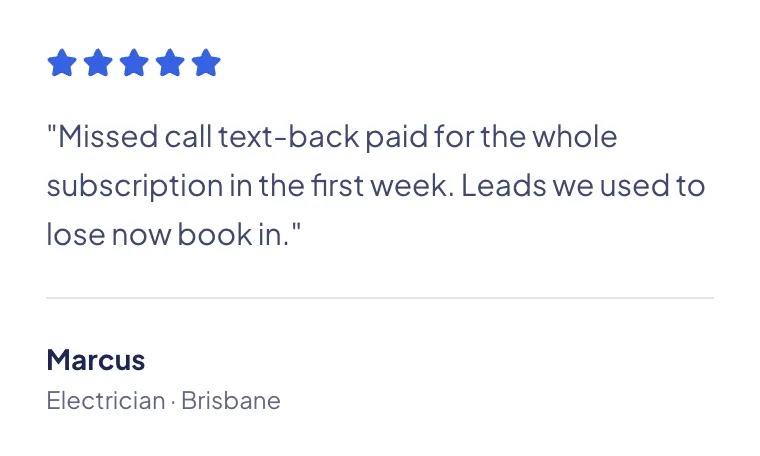760x456 pixels.
Task: Click the word "Leads" in the quote
Action: coord(503,186)
